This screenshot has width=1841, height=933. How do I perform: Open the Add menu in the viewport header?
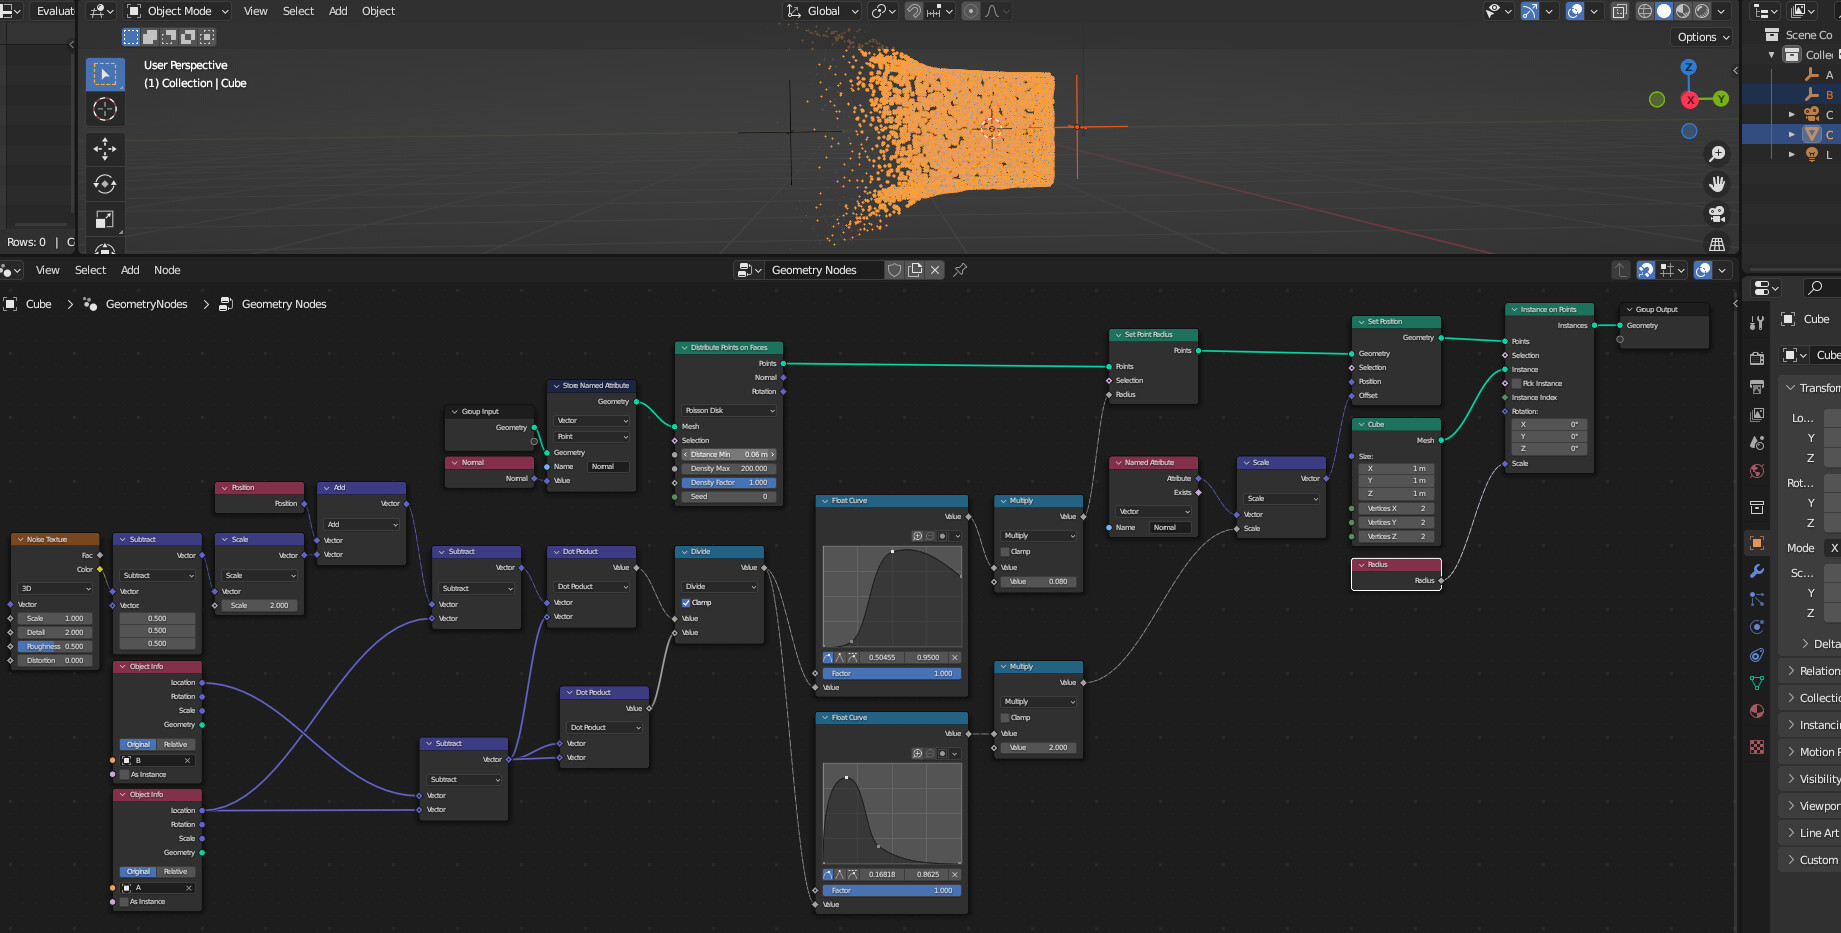(x=337, y=11)
